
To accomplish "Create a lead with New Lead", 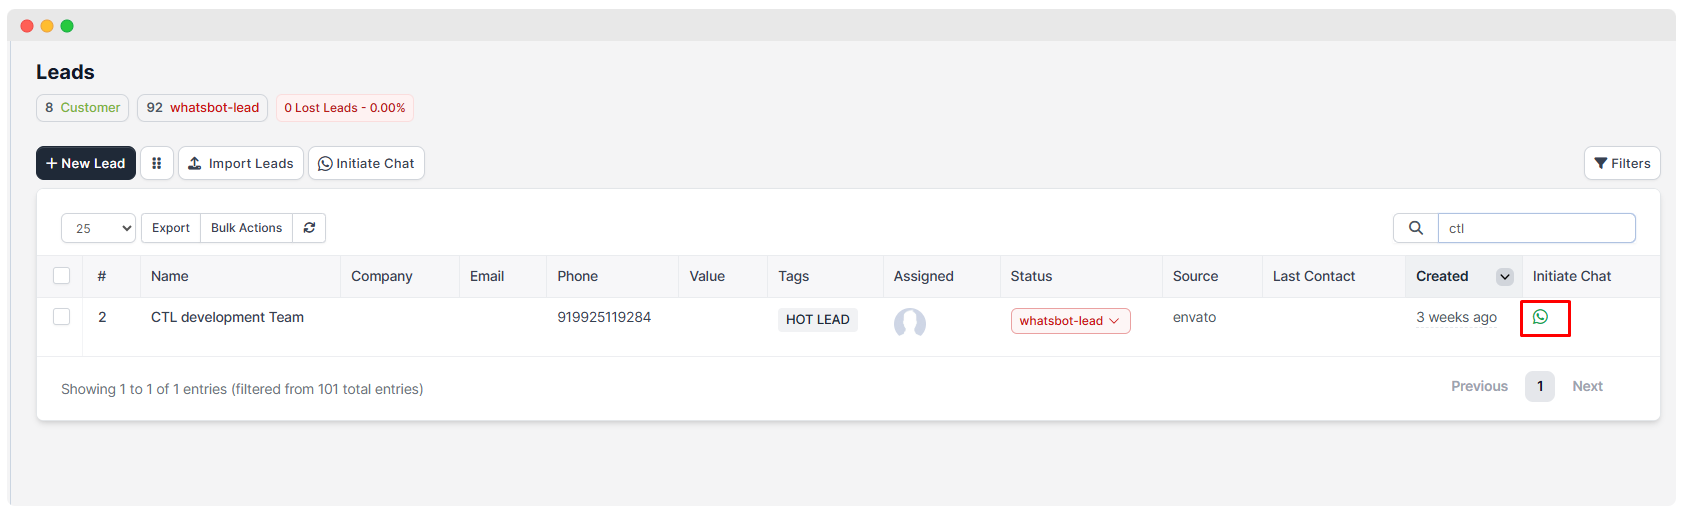I will 86,163.
